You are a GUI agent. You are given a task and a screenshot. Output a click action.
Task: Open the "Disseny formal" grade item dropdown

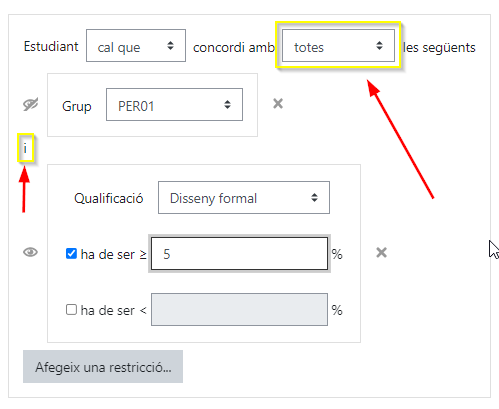point(244,198)
